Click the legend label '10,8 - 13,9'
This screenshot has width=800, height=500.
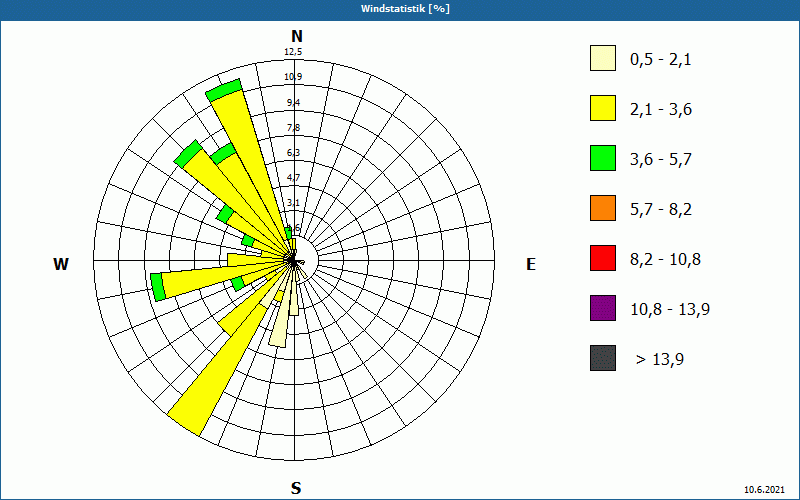pos(670,310)
